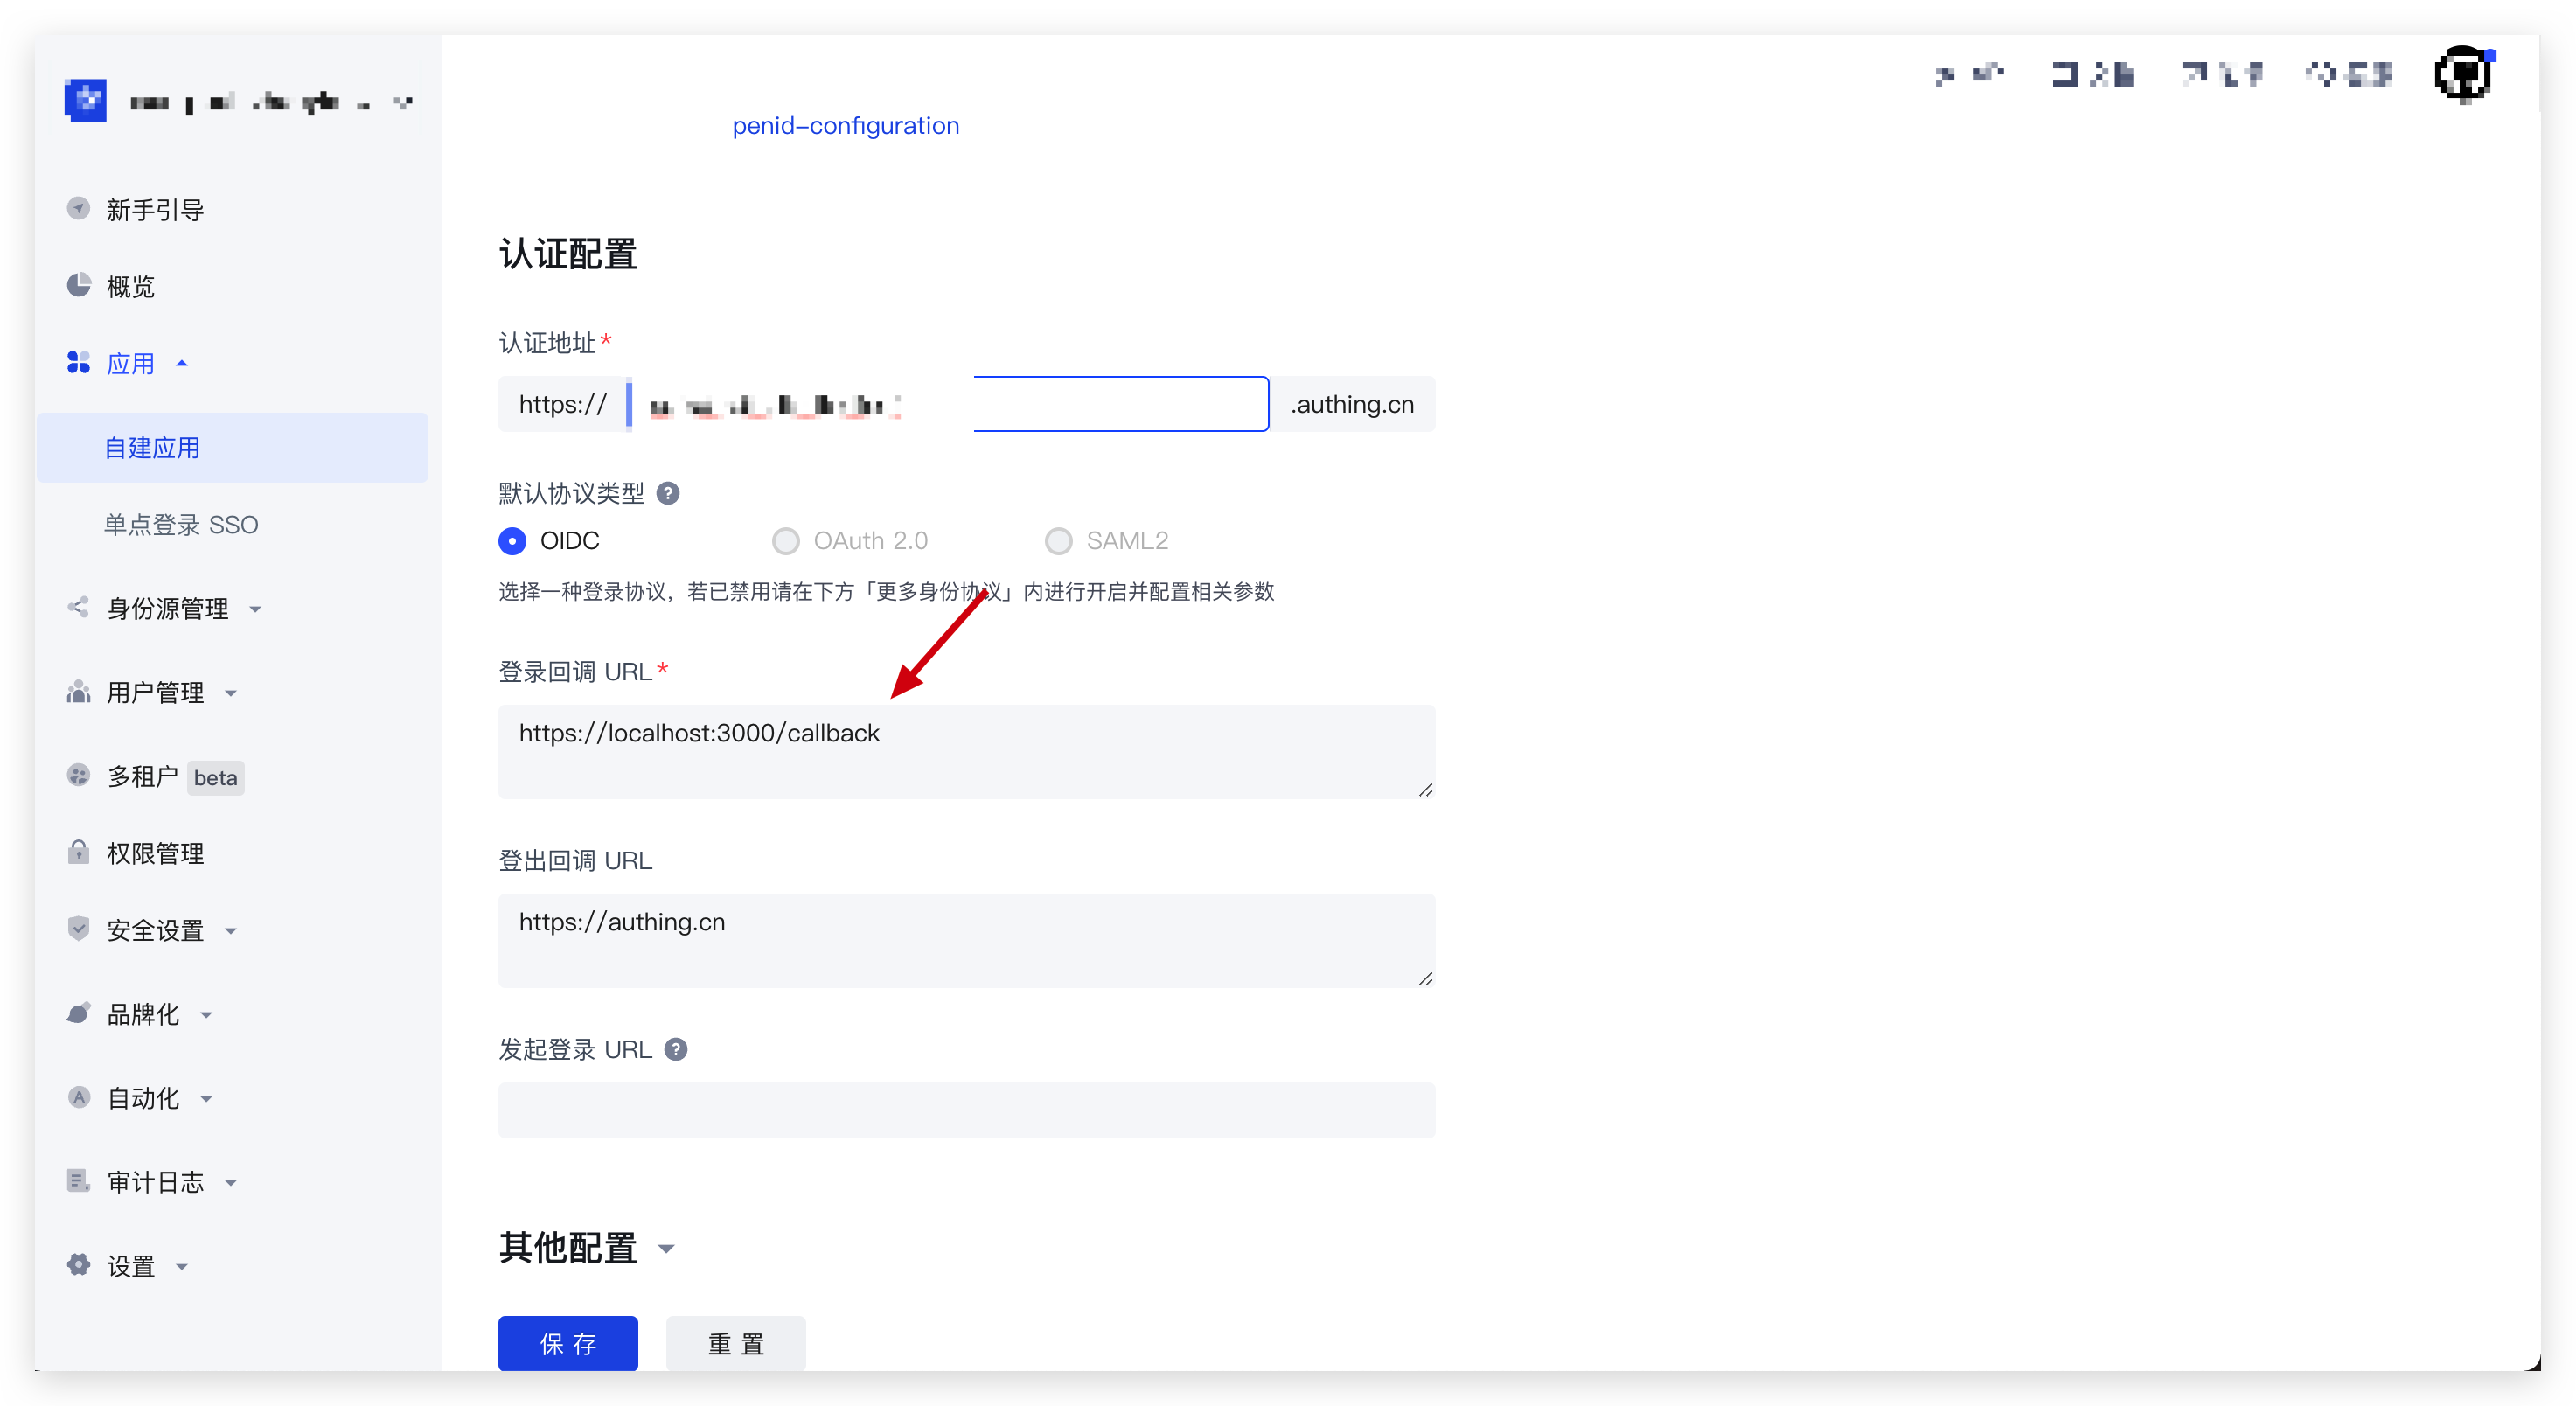Click inside the 登录回调 URL input field

(966, 752)
